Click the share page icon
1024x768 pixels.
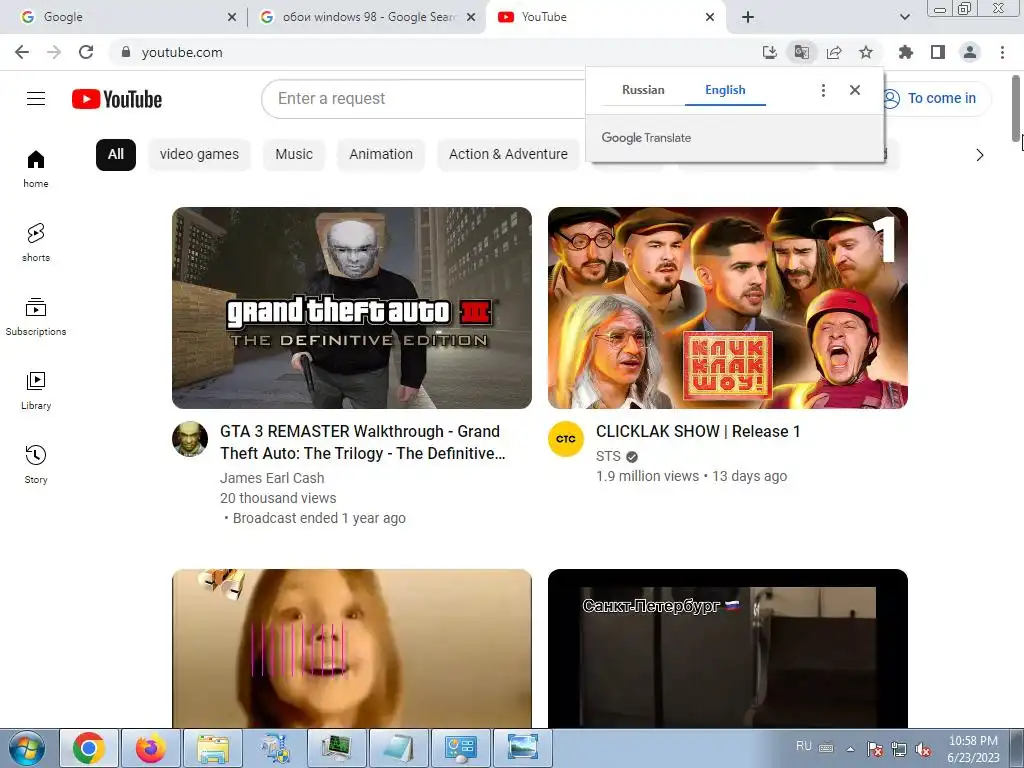point(834,52)
